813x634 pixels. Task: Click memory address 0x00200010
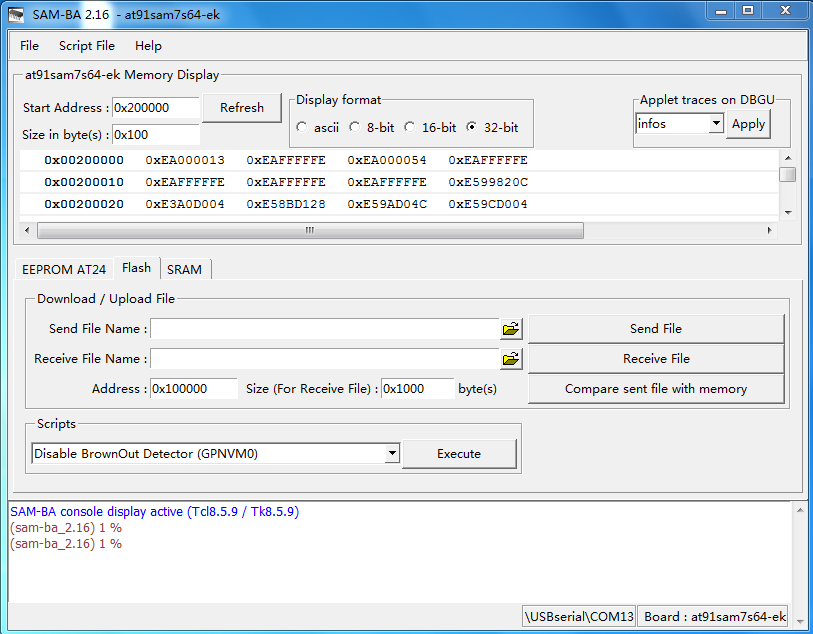(84, 182)
